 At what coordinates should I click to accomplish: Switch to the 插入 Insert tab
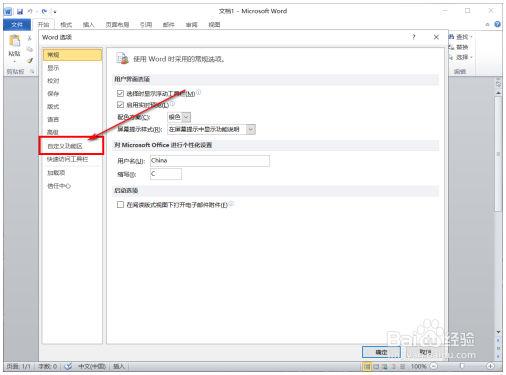click(x=89, y=24)
